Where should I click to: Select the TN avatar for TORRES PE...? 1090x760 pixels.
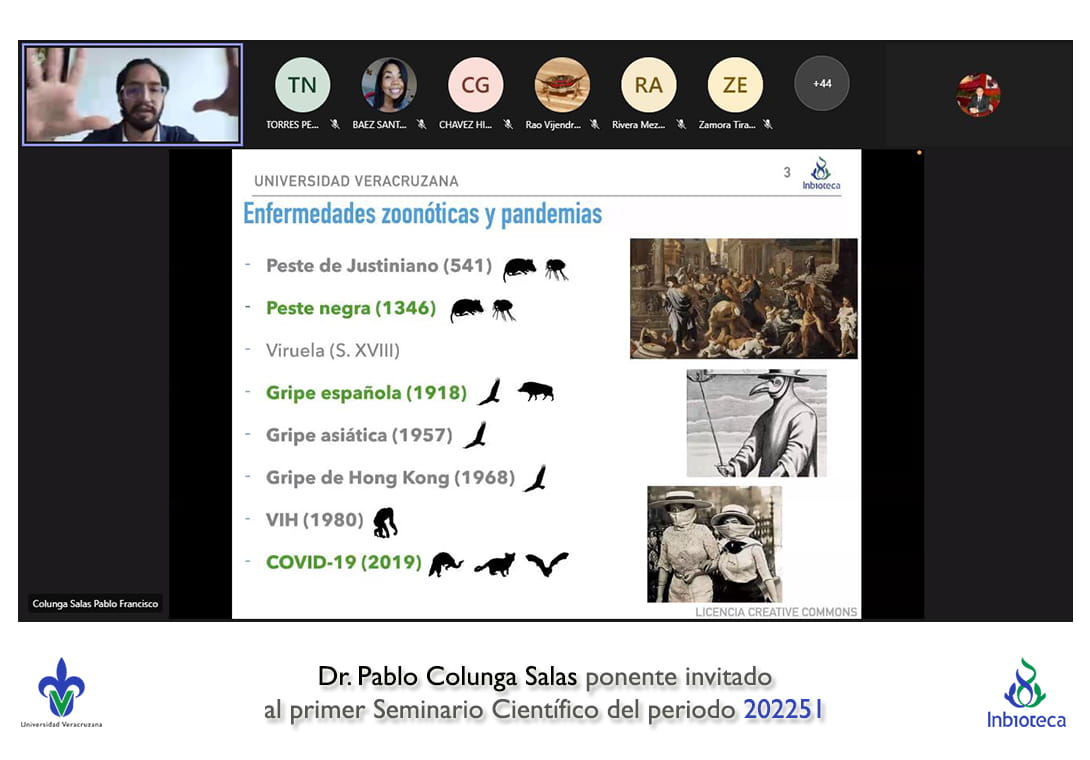click(x=302, y=85)
